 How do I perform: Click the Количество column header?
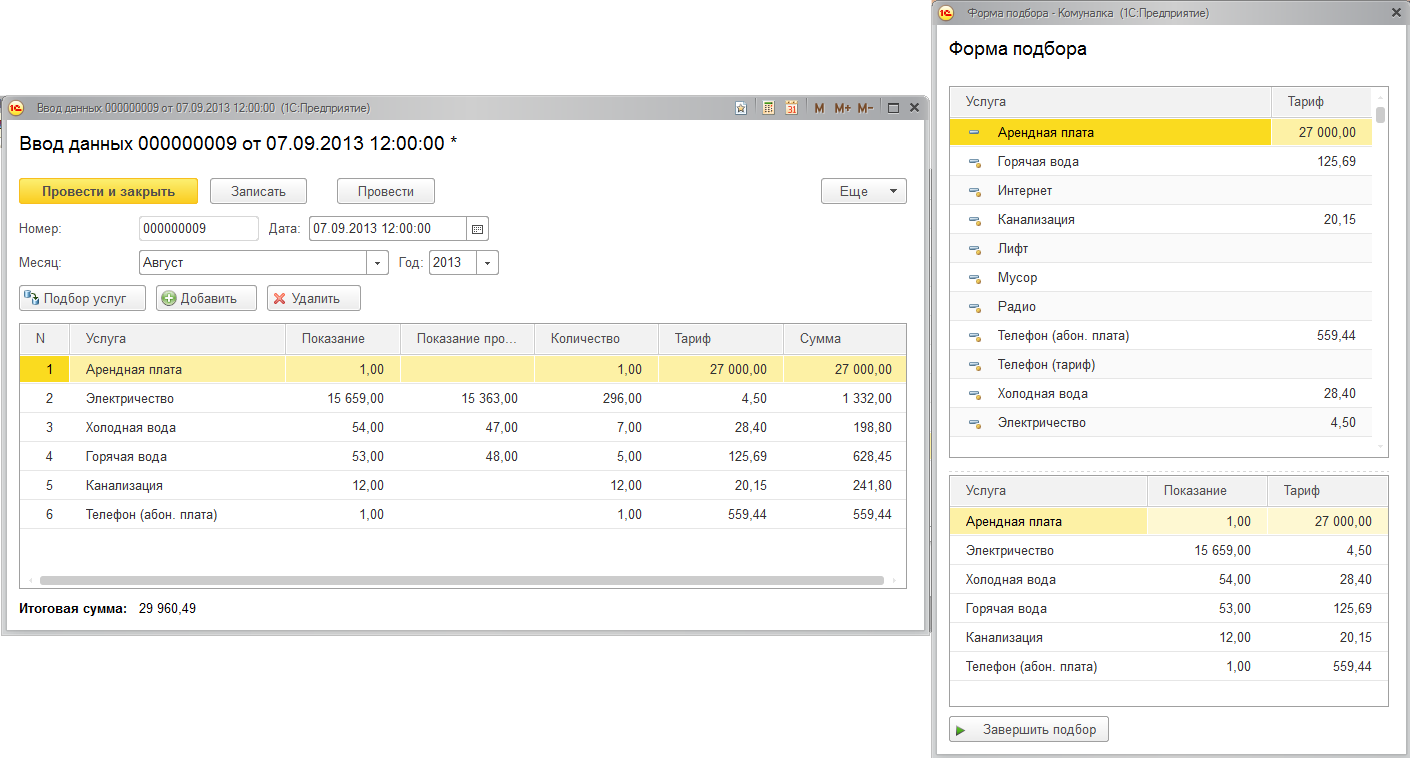tap(597, 339)
